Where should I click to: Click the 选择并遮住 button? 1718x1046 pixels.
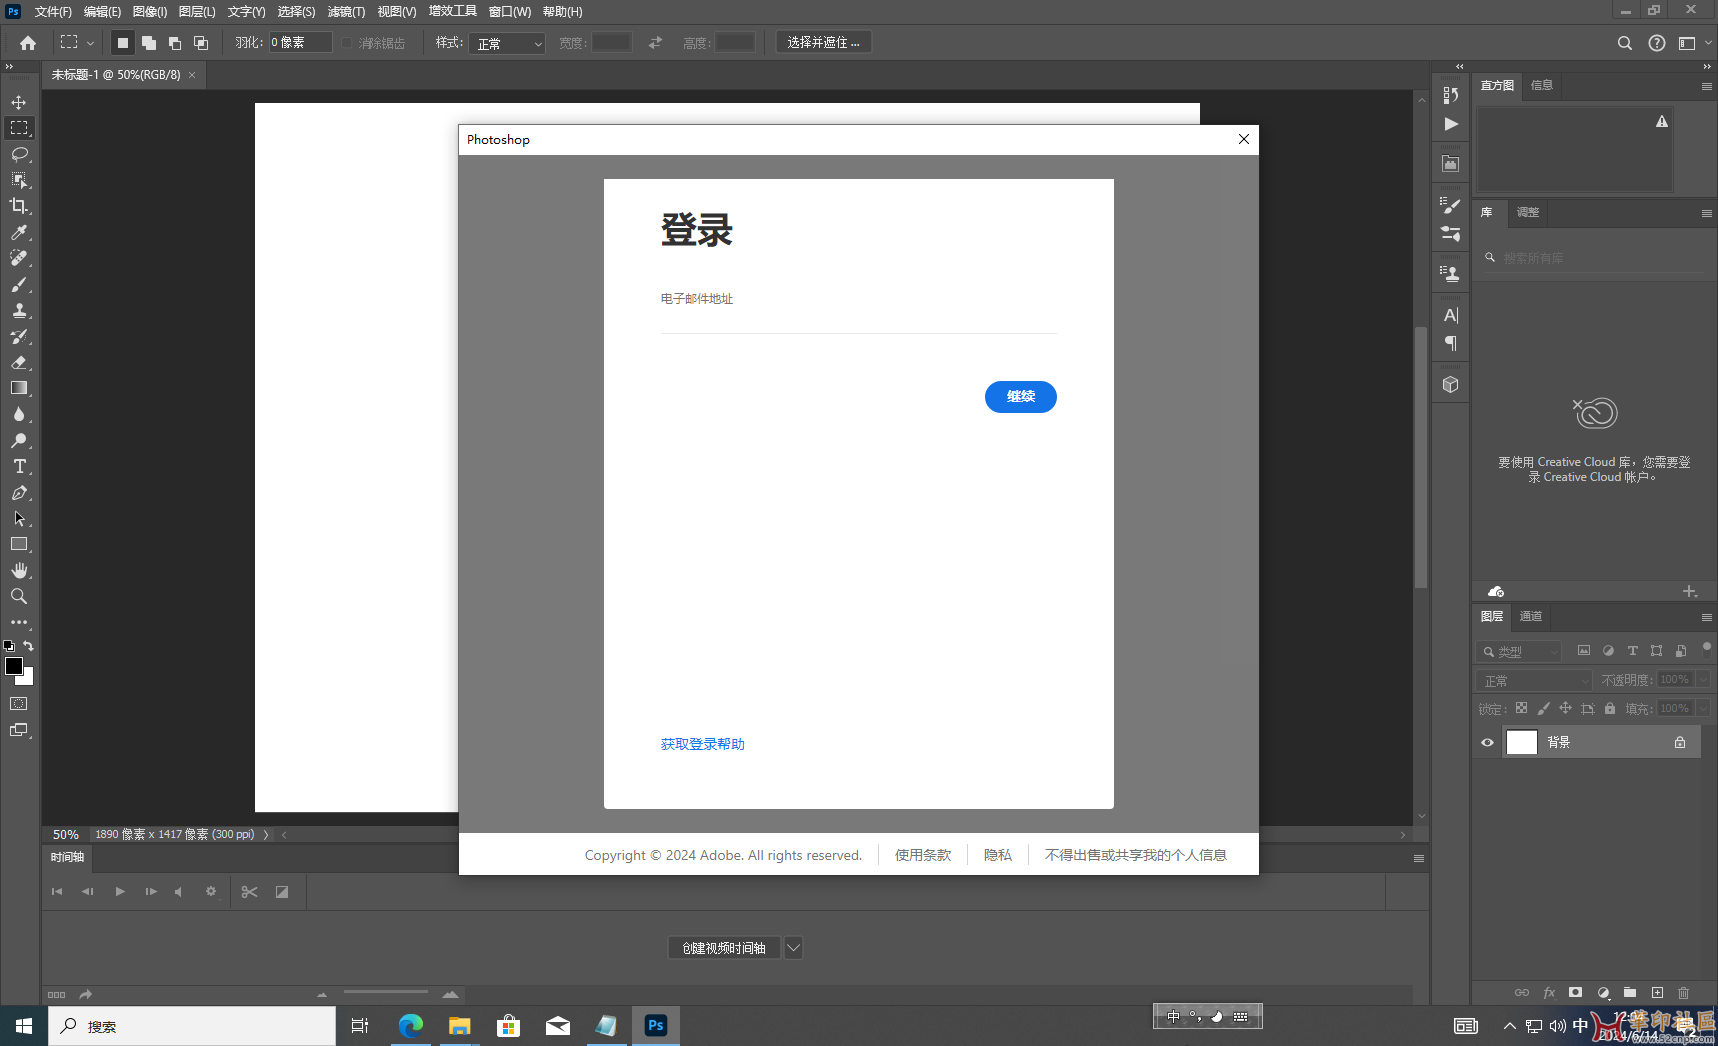coord(823,42)
